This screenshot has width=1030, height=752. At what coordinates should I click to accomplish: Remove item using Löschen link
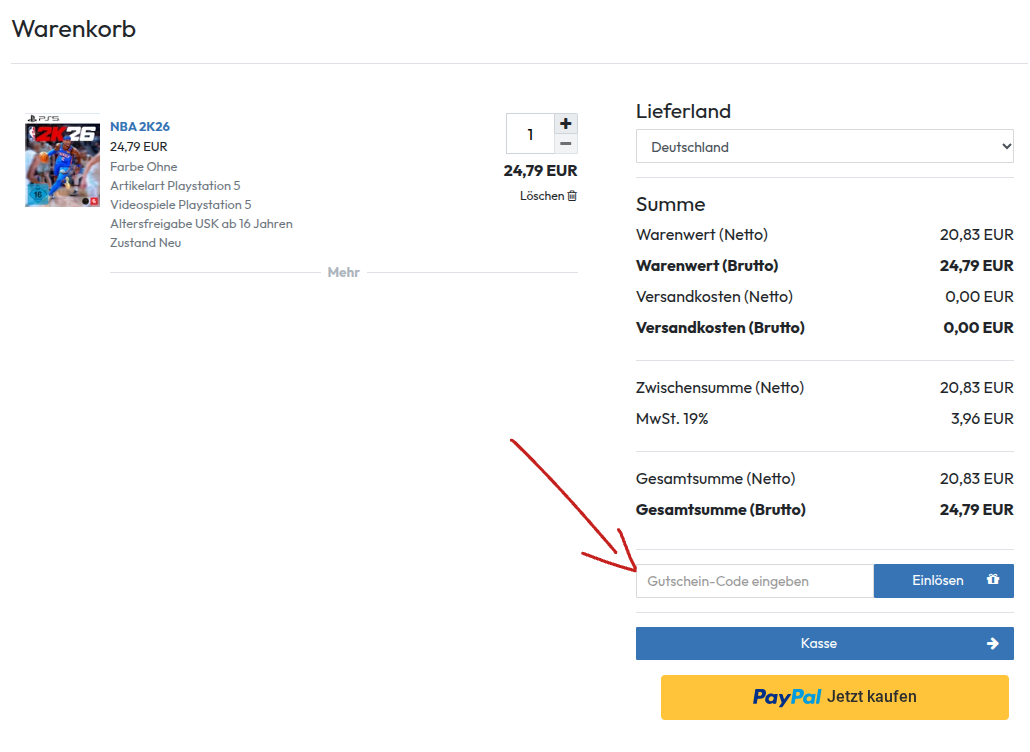[x=548, y=196]
